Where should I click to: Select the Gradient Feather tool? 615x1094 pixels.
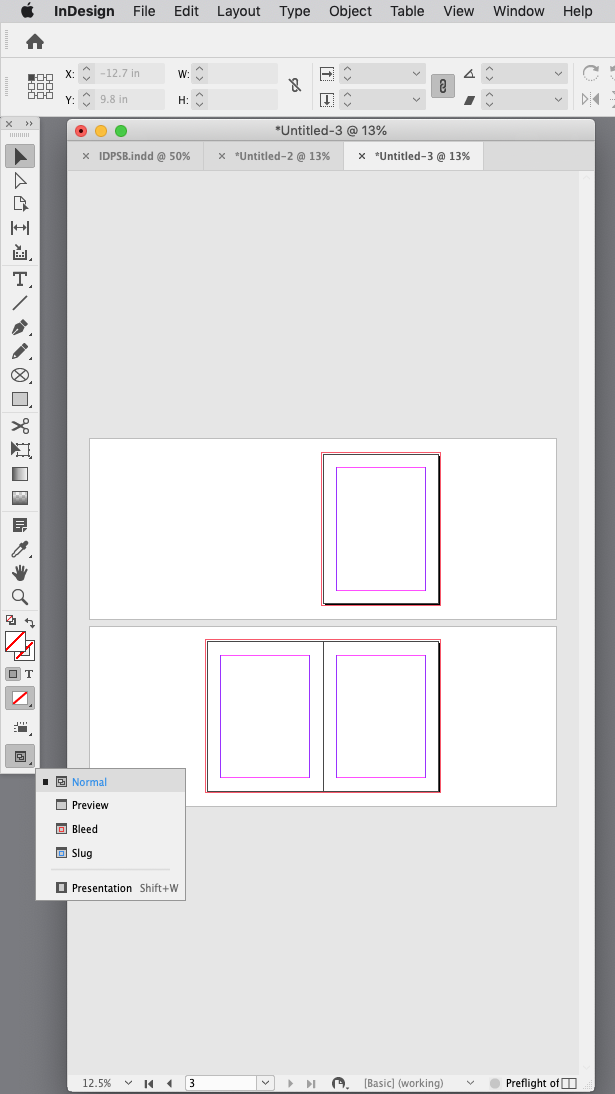(x=20, y=498)
